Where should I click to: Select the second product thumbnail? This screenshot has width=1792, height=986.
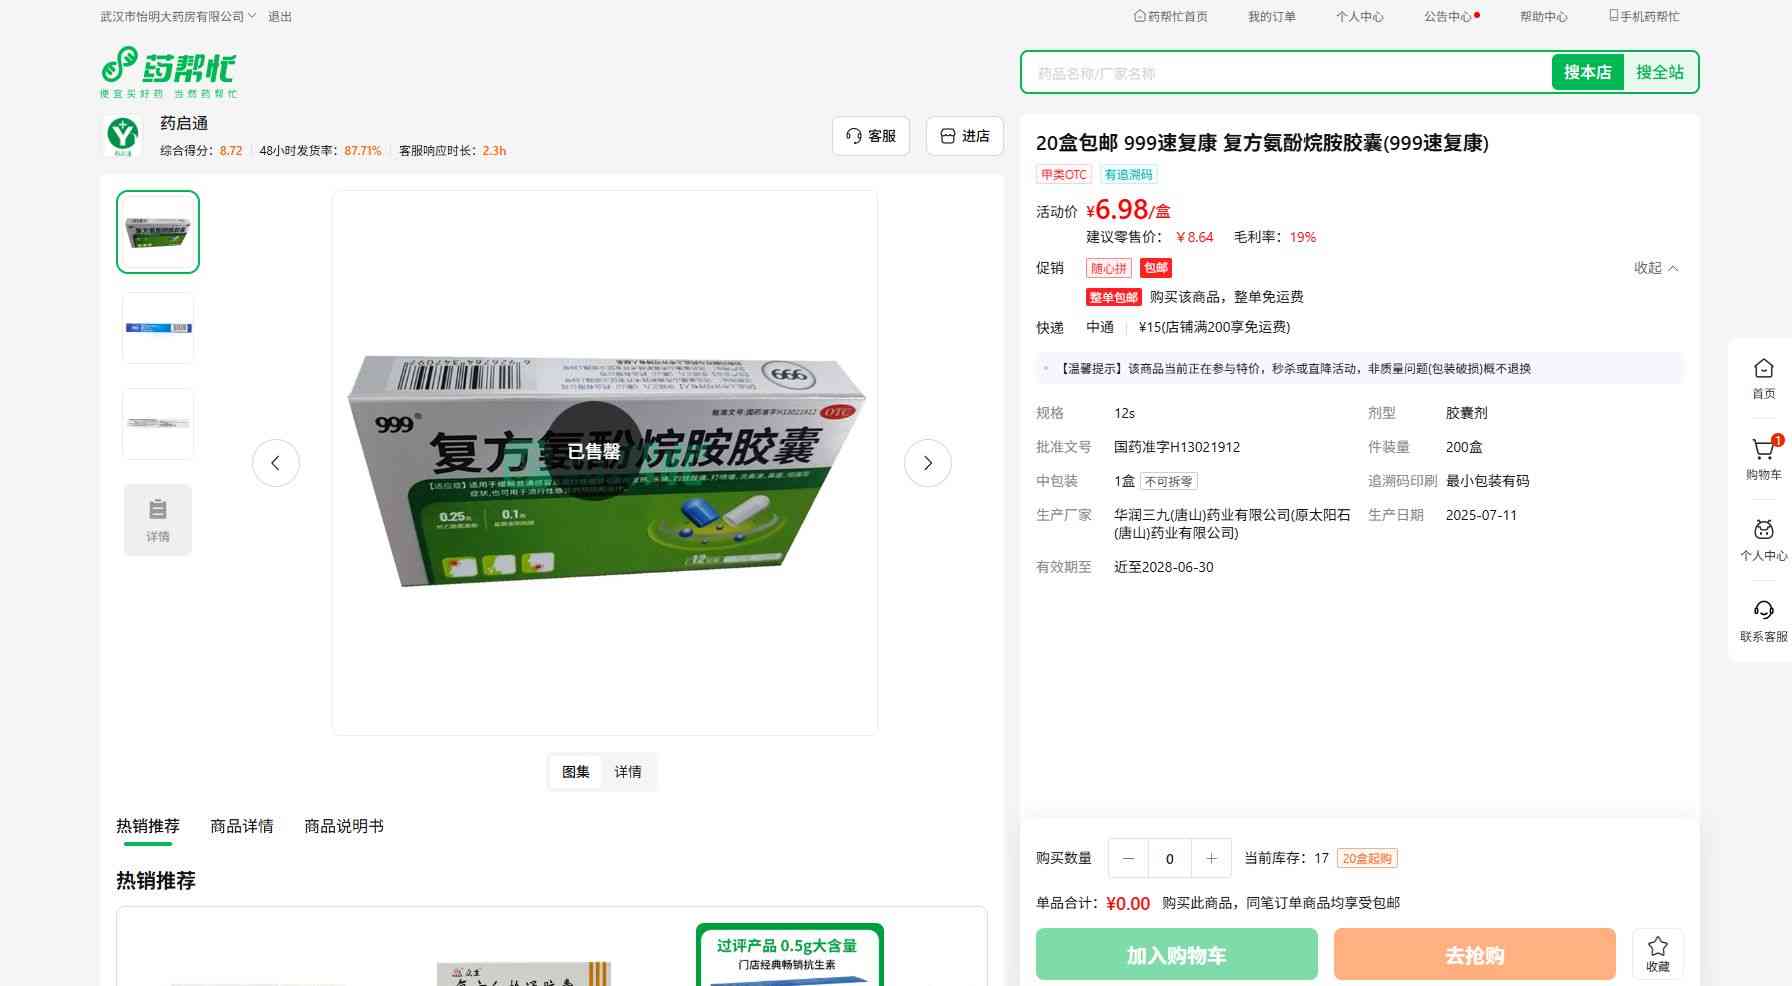click(158, 328)
